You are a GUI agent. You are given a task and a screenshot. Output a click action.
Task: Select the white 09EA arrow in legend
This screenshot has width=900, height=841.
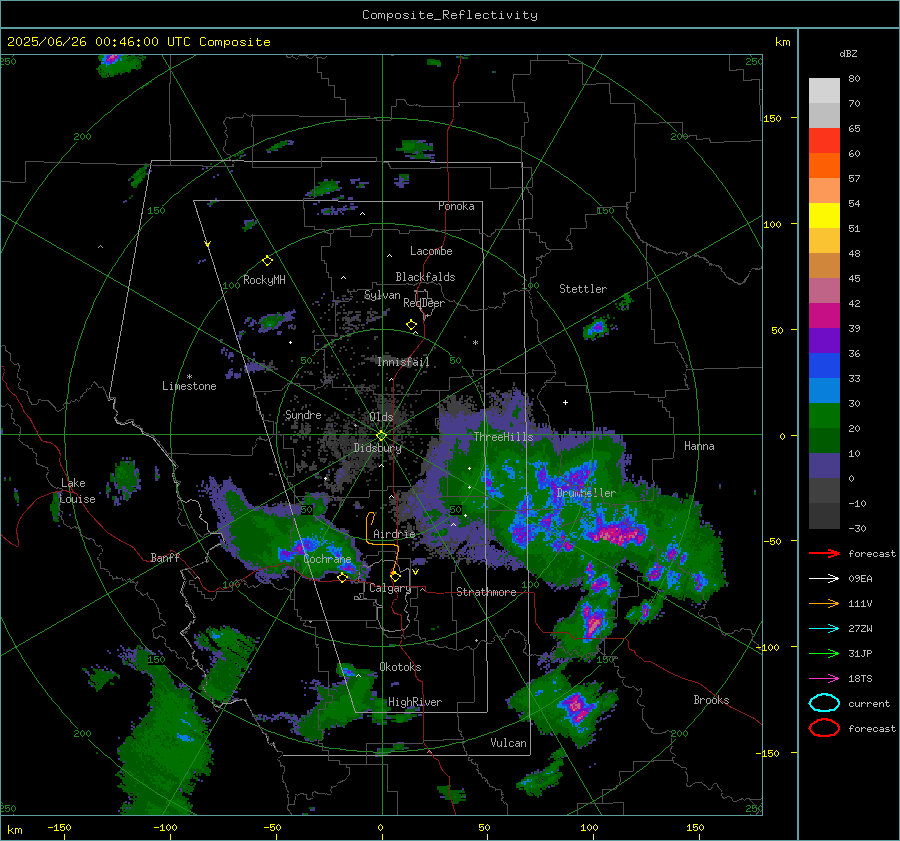coord(824,579)
